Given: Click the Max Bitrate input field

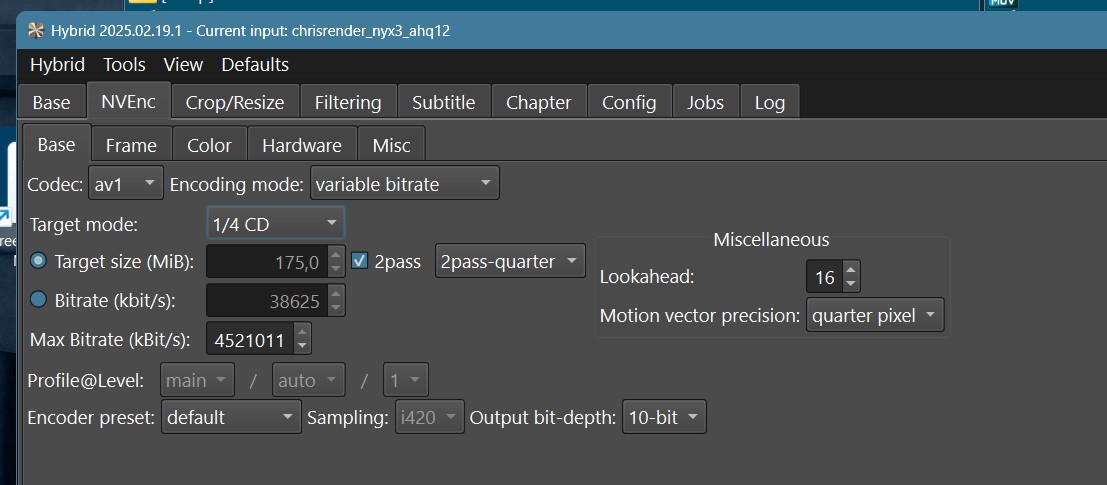Looking at the screenshot, I should click(x=250, y=340).
